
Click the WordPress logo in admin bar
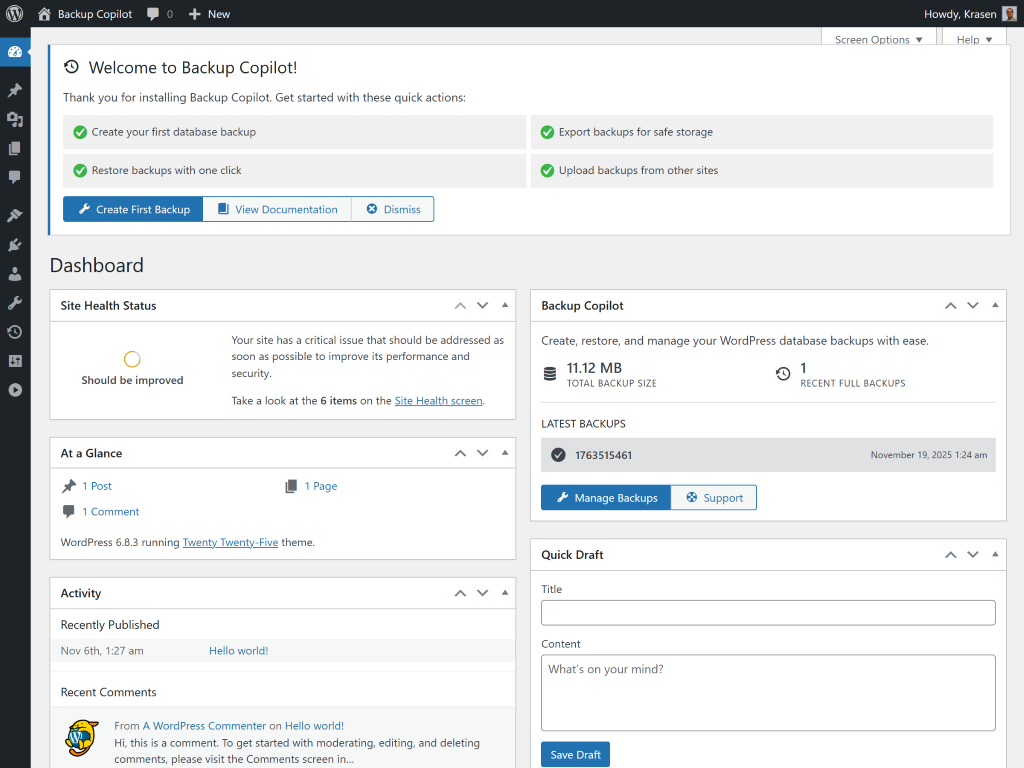[13, 13]
